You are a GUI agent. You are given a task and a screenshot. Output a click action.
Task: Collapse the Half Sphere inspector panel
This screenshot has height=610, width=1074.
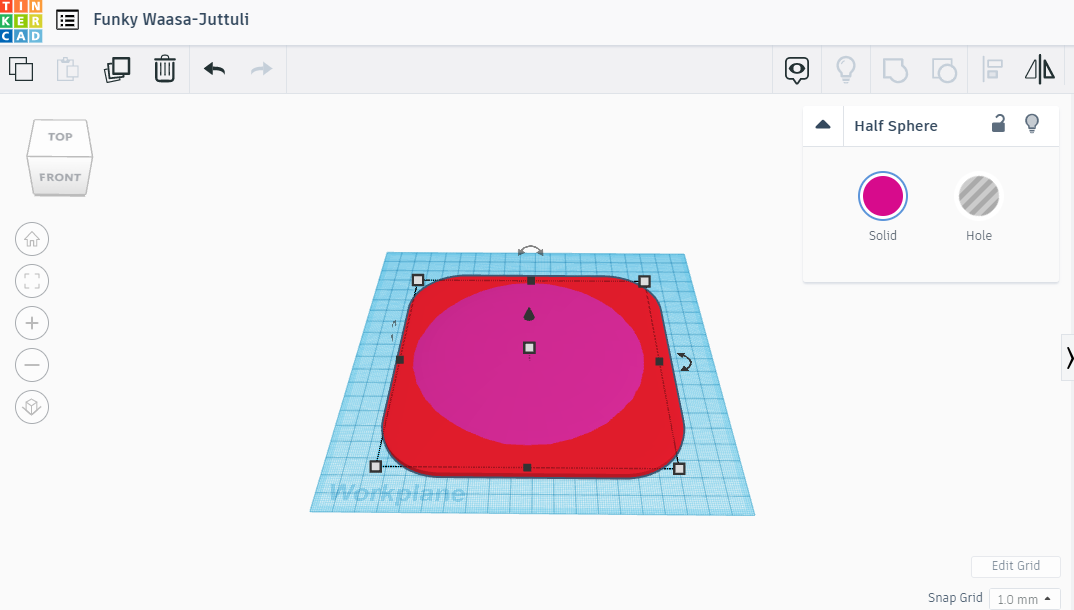(823, 125)
